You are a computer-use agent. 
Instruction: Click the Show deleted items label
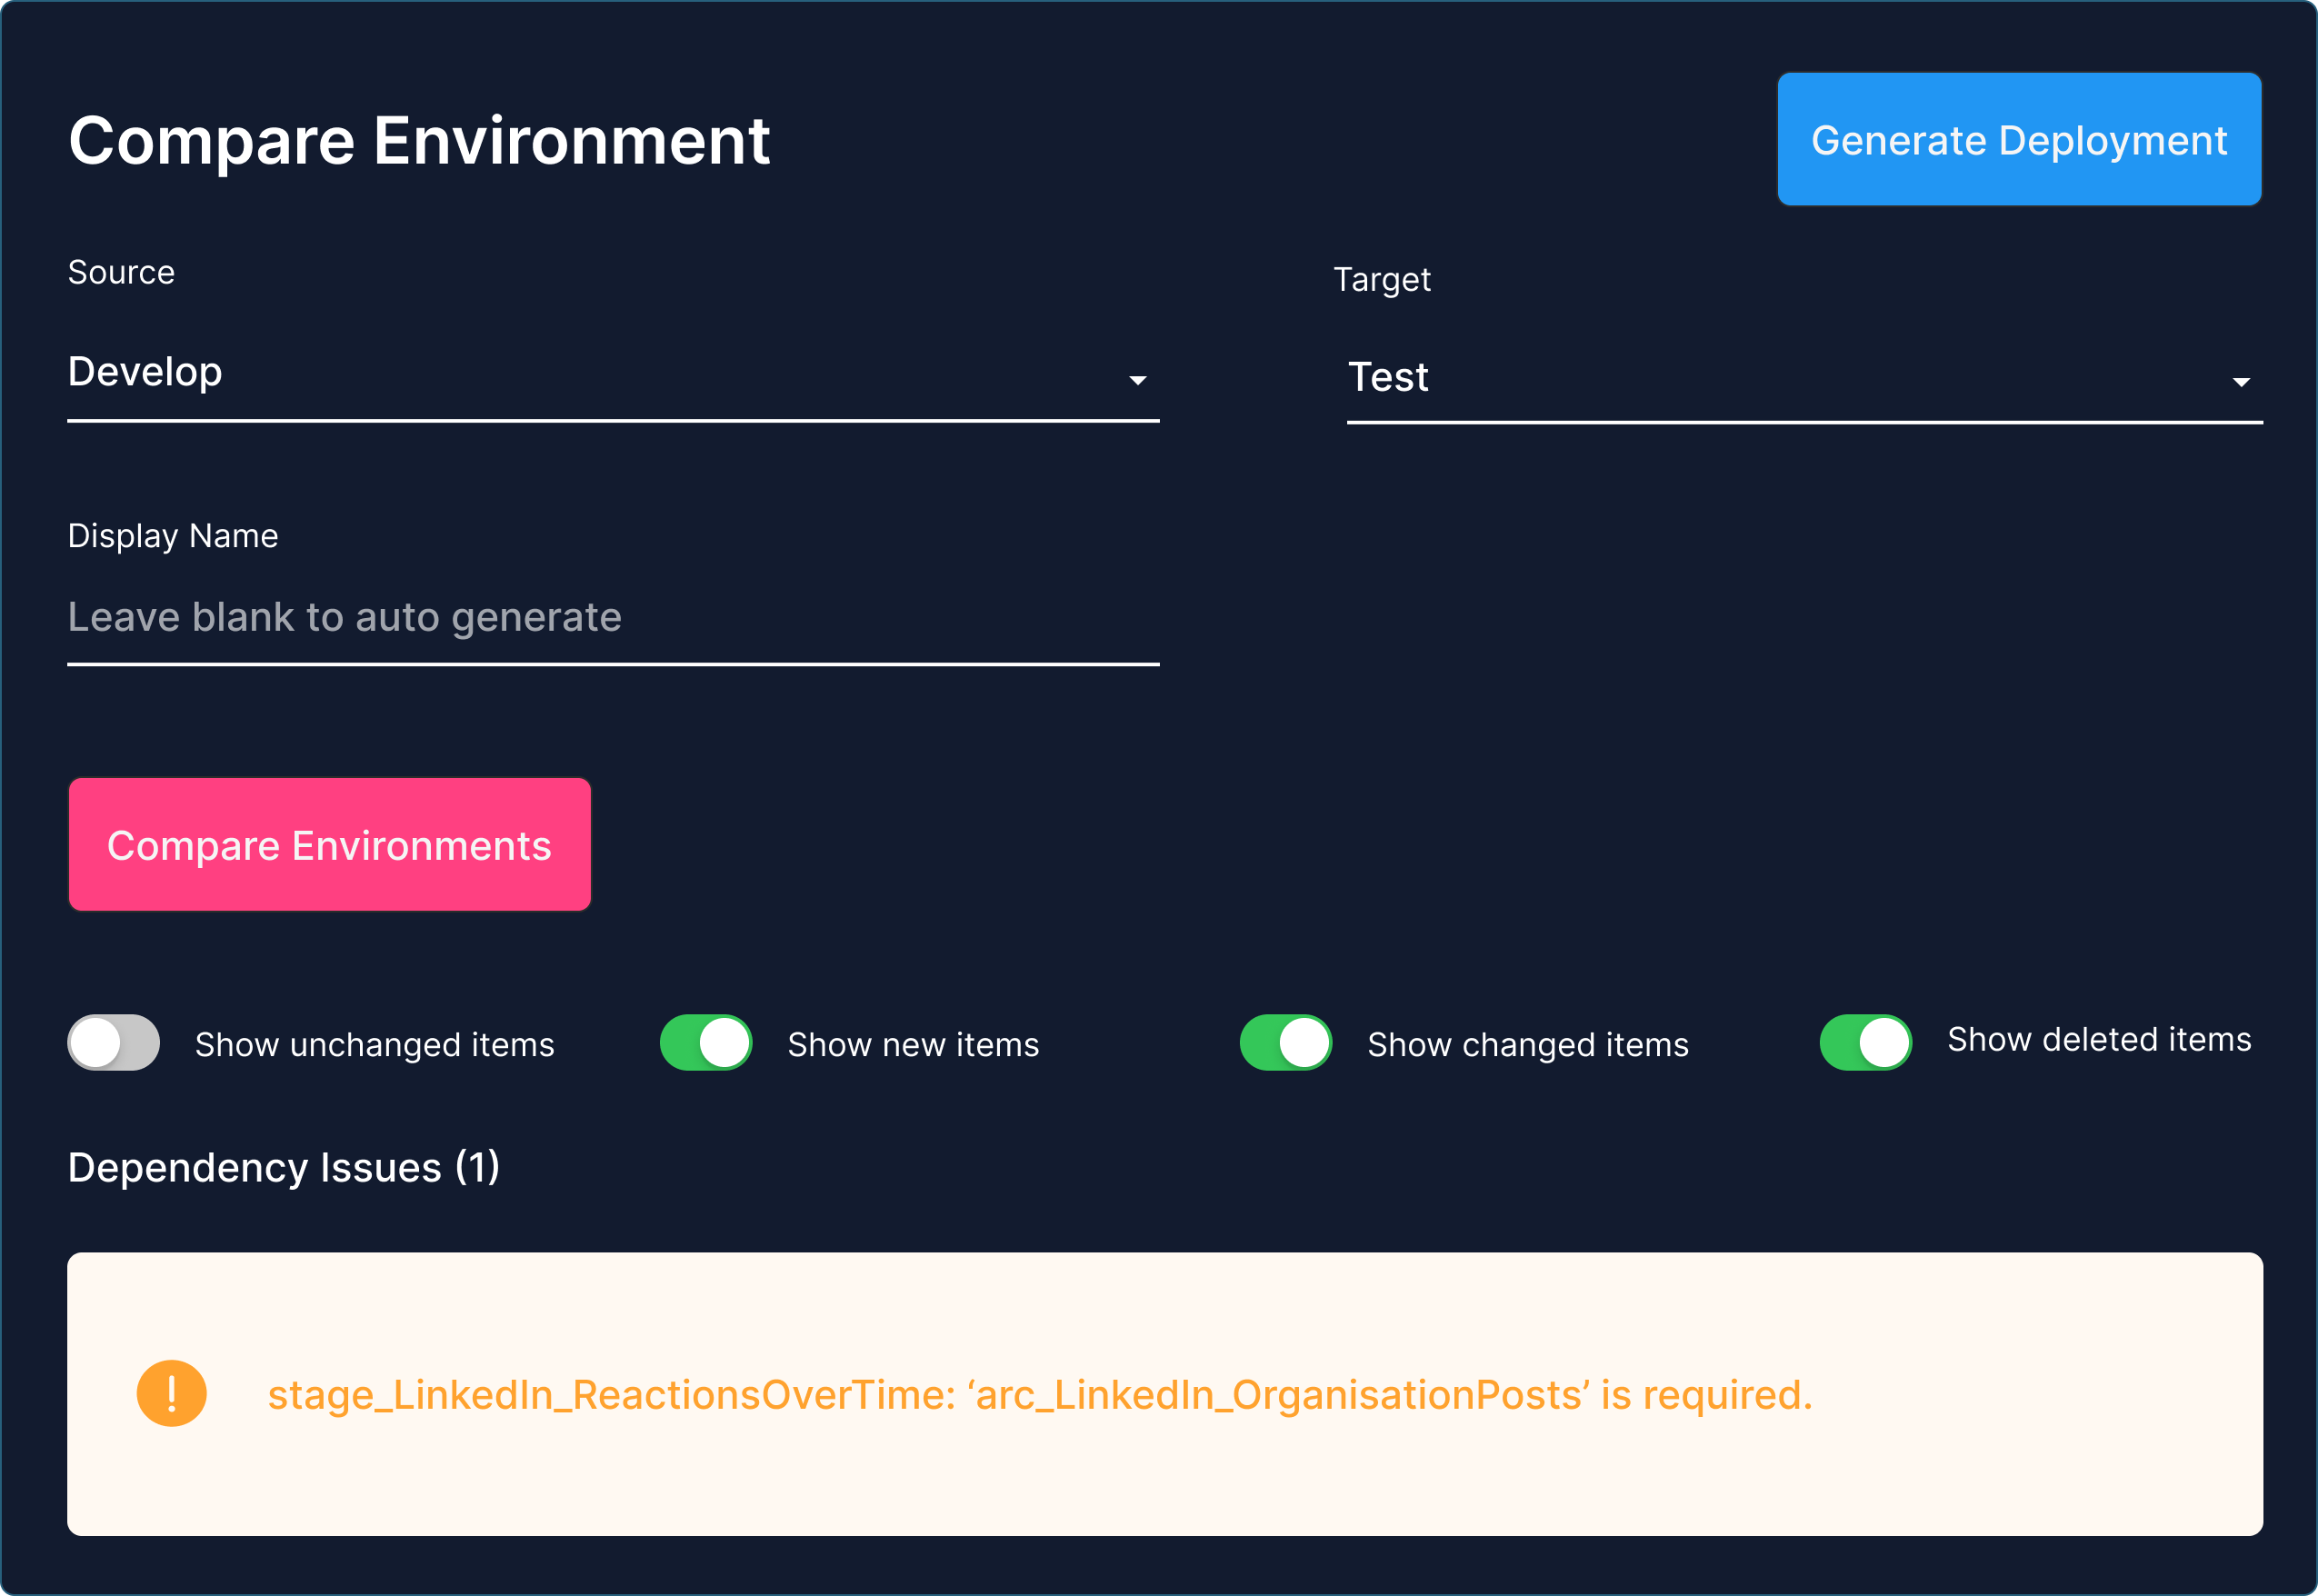2099,1039
